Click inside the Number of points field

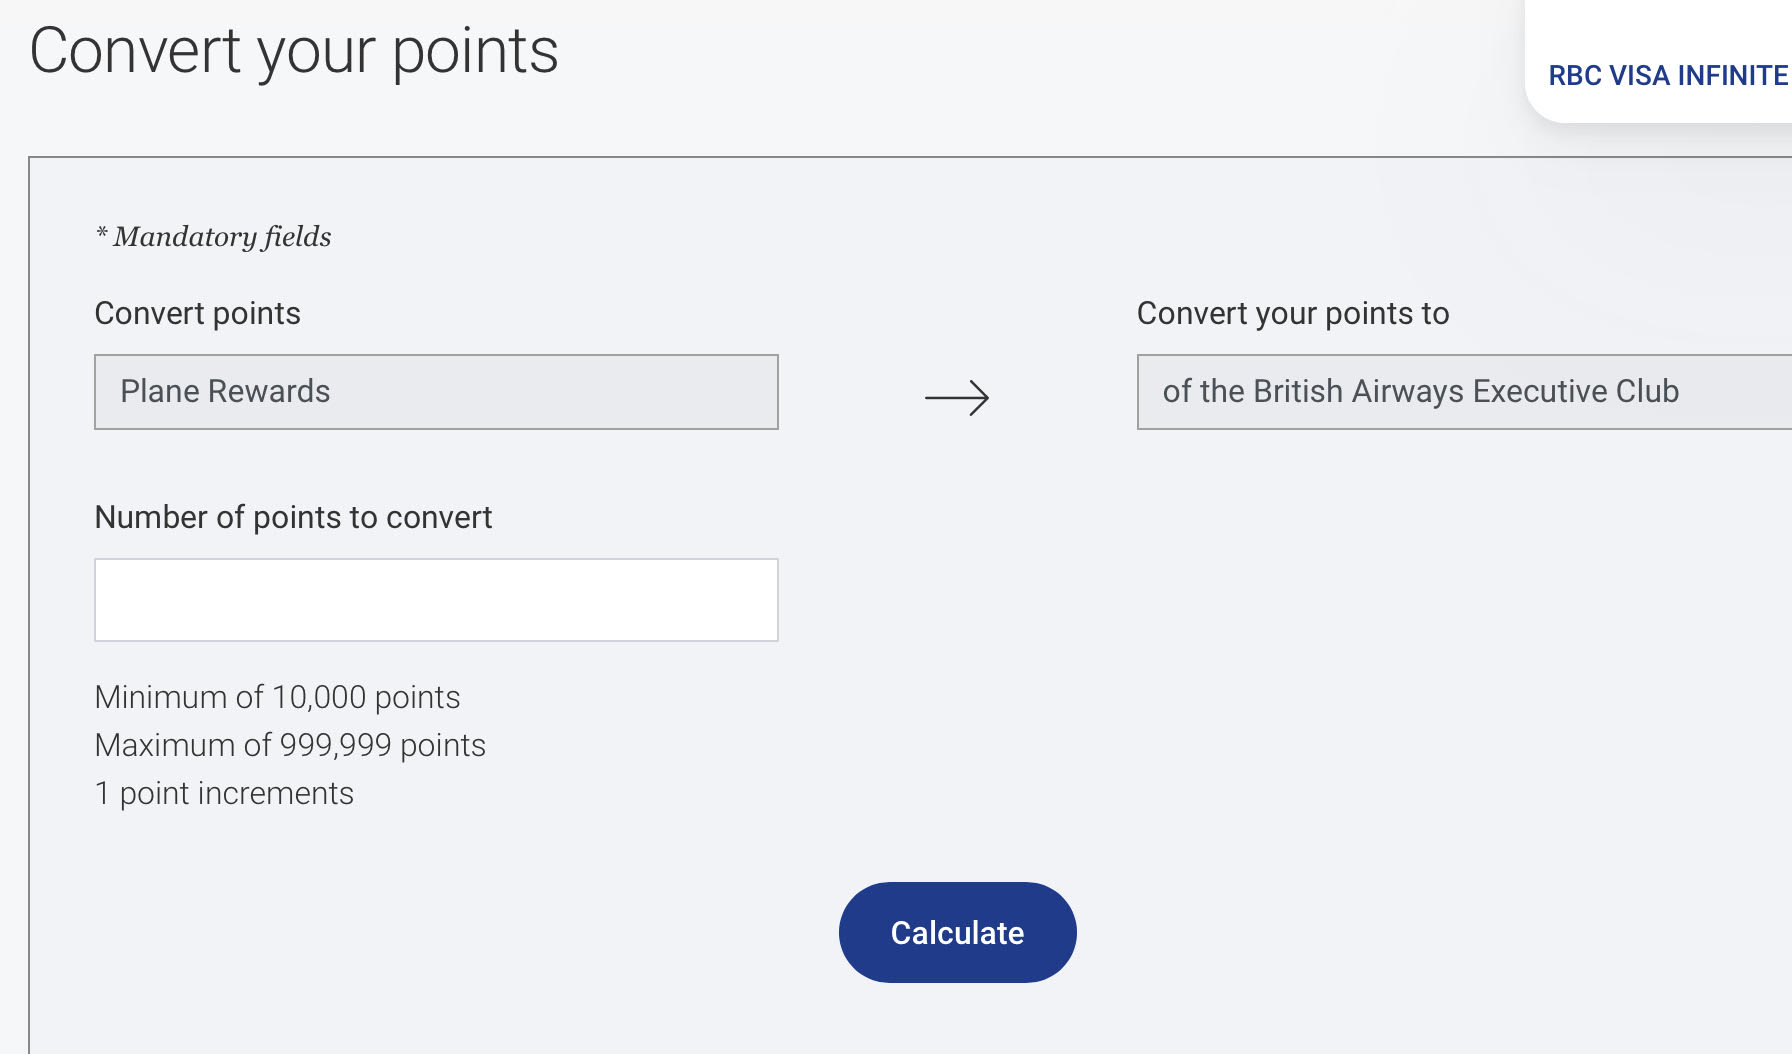click(x=436, y=599)
